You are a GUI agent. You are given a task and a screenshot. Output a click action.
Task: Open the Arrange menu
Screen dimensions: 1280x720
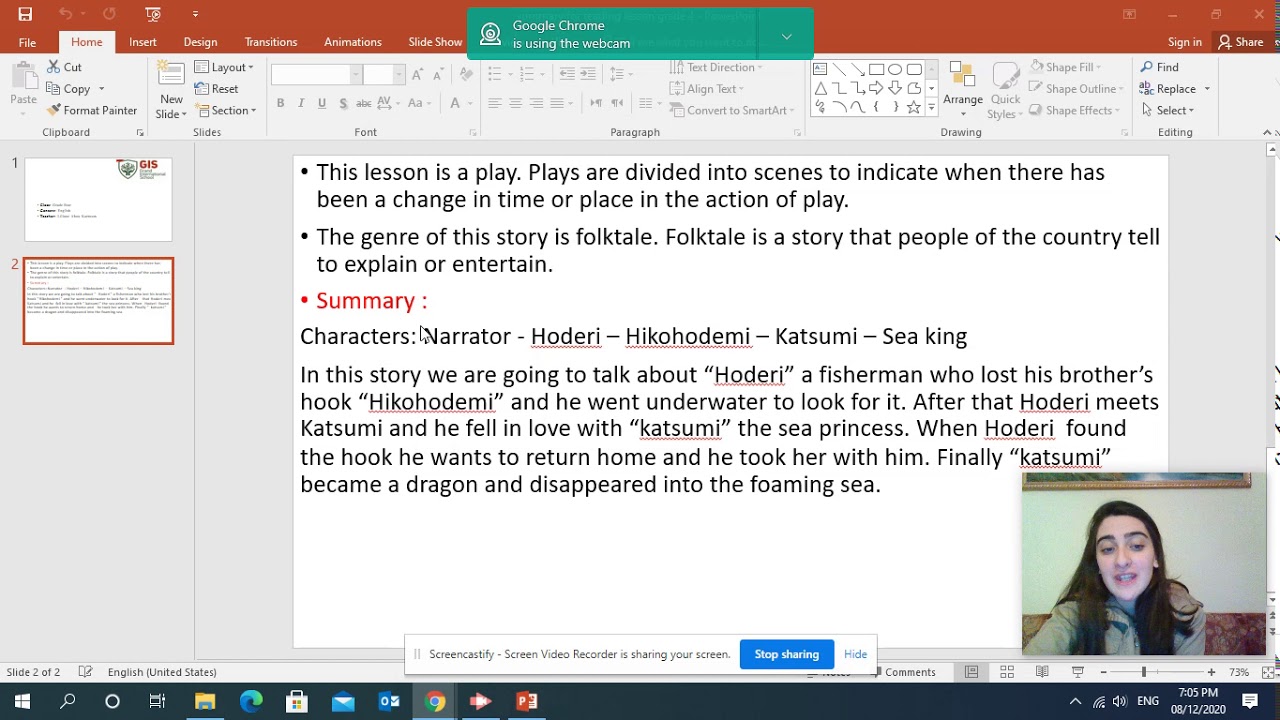(x=963, y=88)
